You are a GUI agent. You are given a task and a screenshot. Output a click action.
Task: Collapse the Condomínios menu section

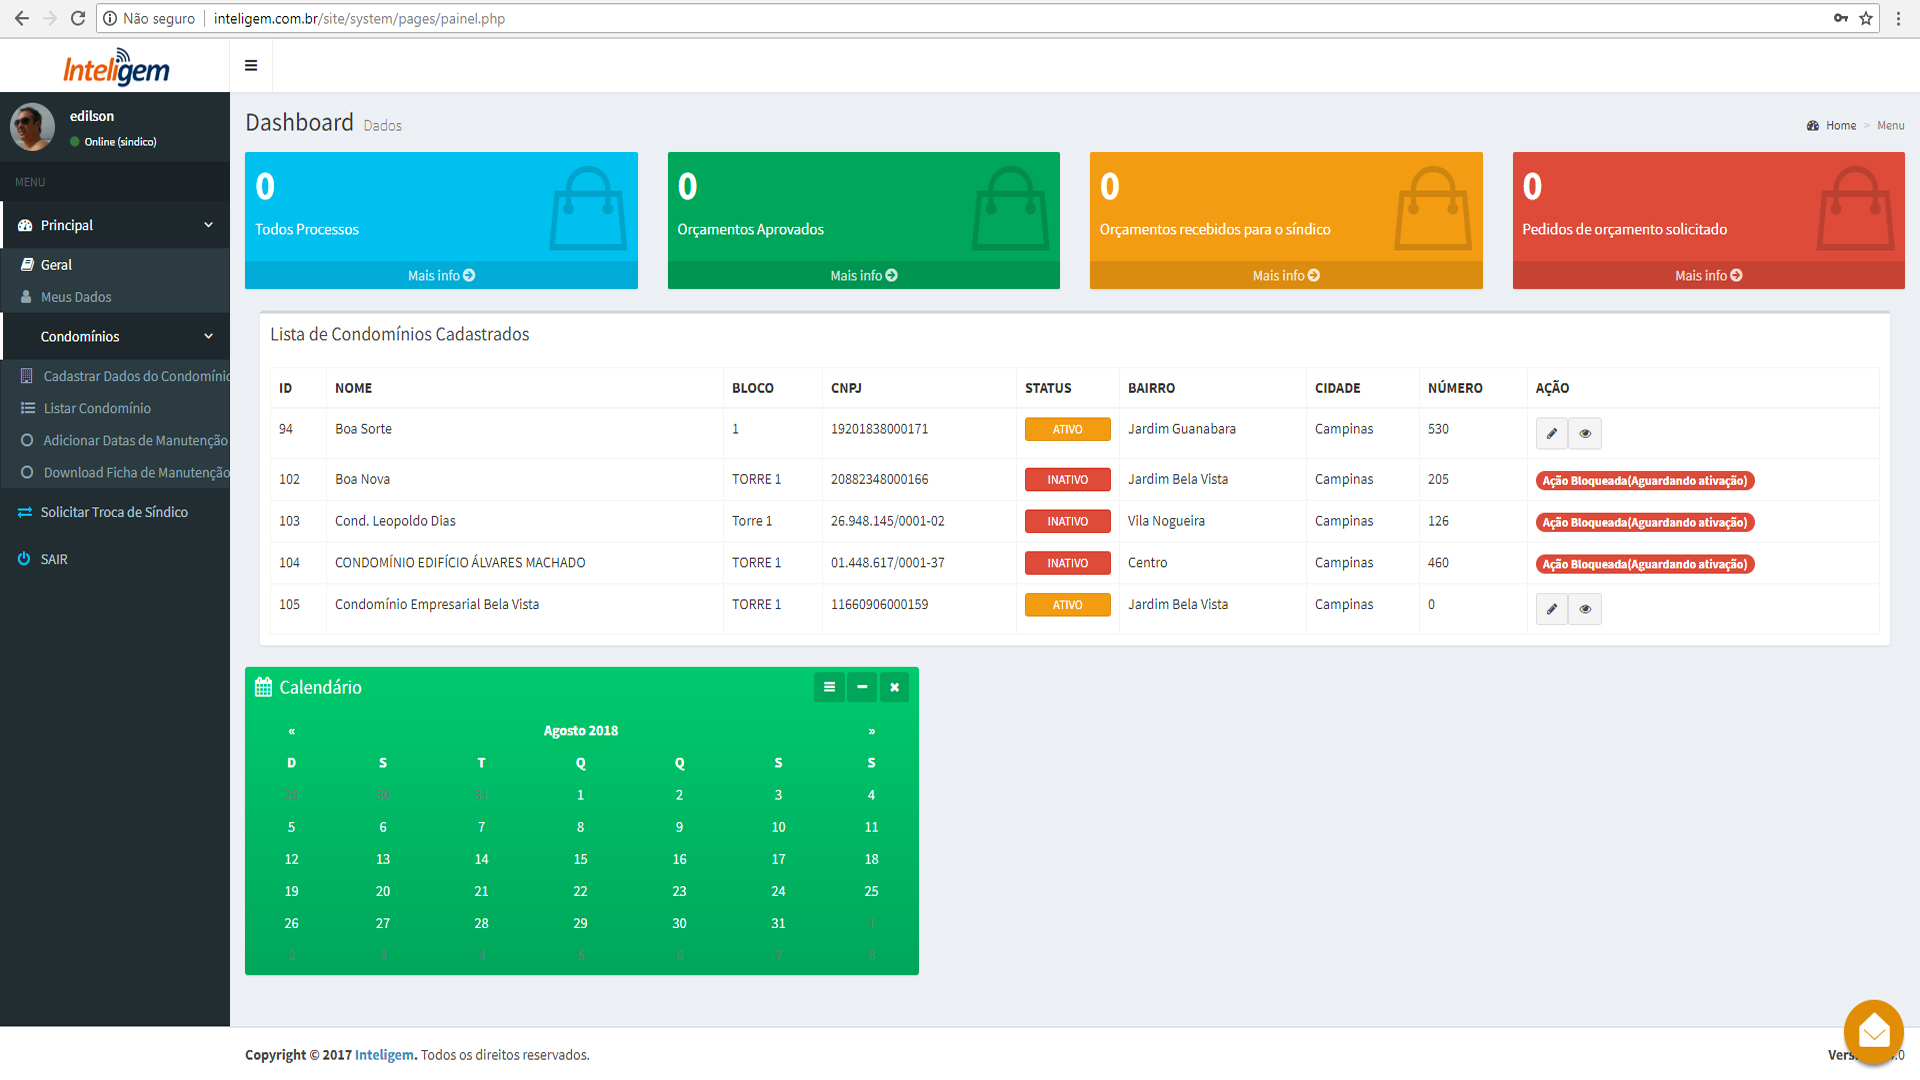pos(115,336)
